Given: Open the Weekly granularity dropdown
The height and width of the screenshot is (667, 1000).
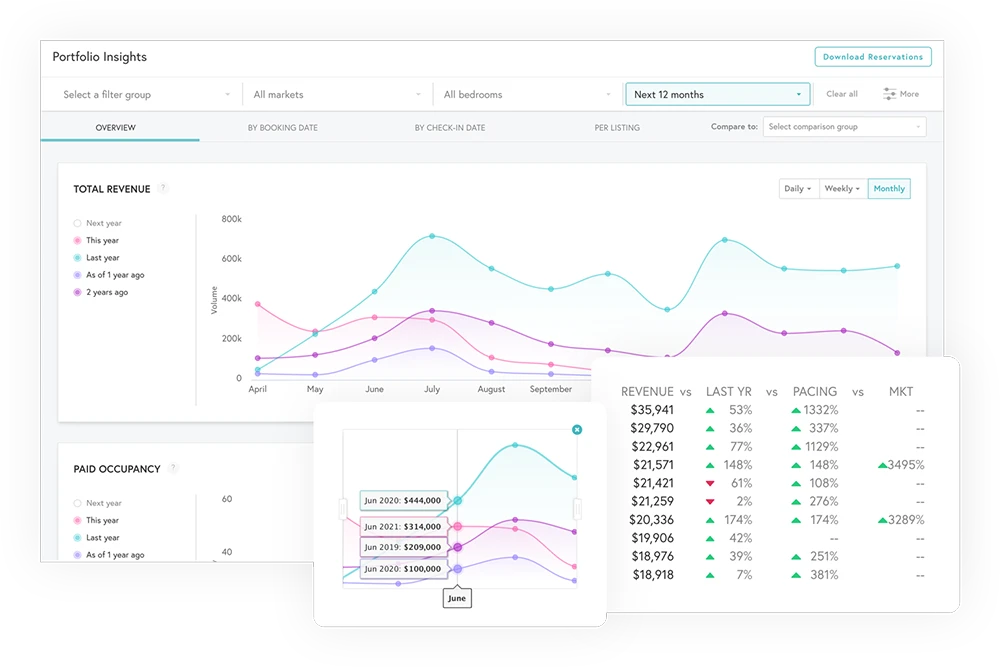Looking at the screenshot, I should (843, 189).
